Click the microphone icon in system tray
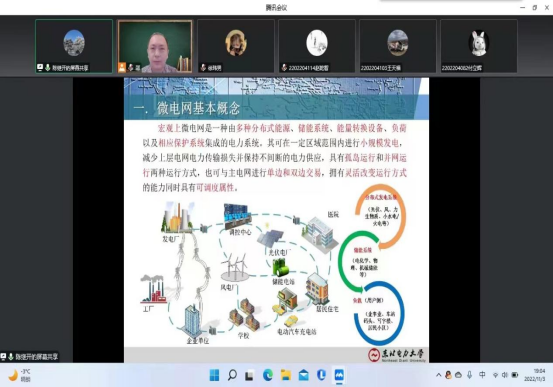The height and width of the screenshot is (387, 553). 469,375
